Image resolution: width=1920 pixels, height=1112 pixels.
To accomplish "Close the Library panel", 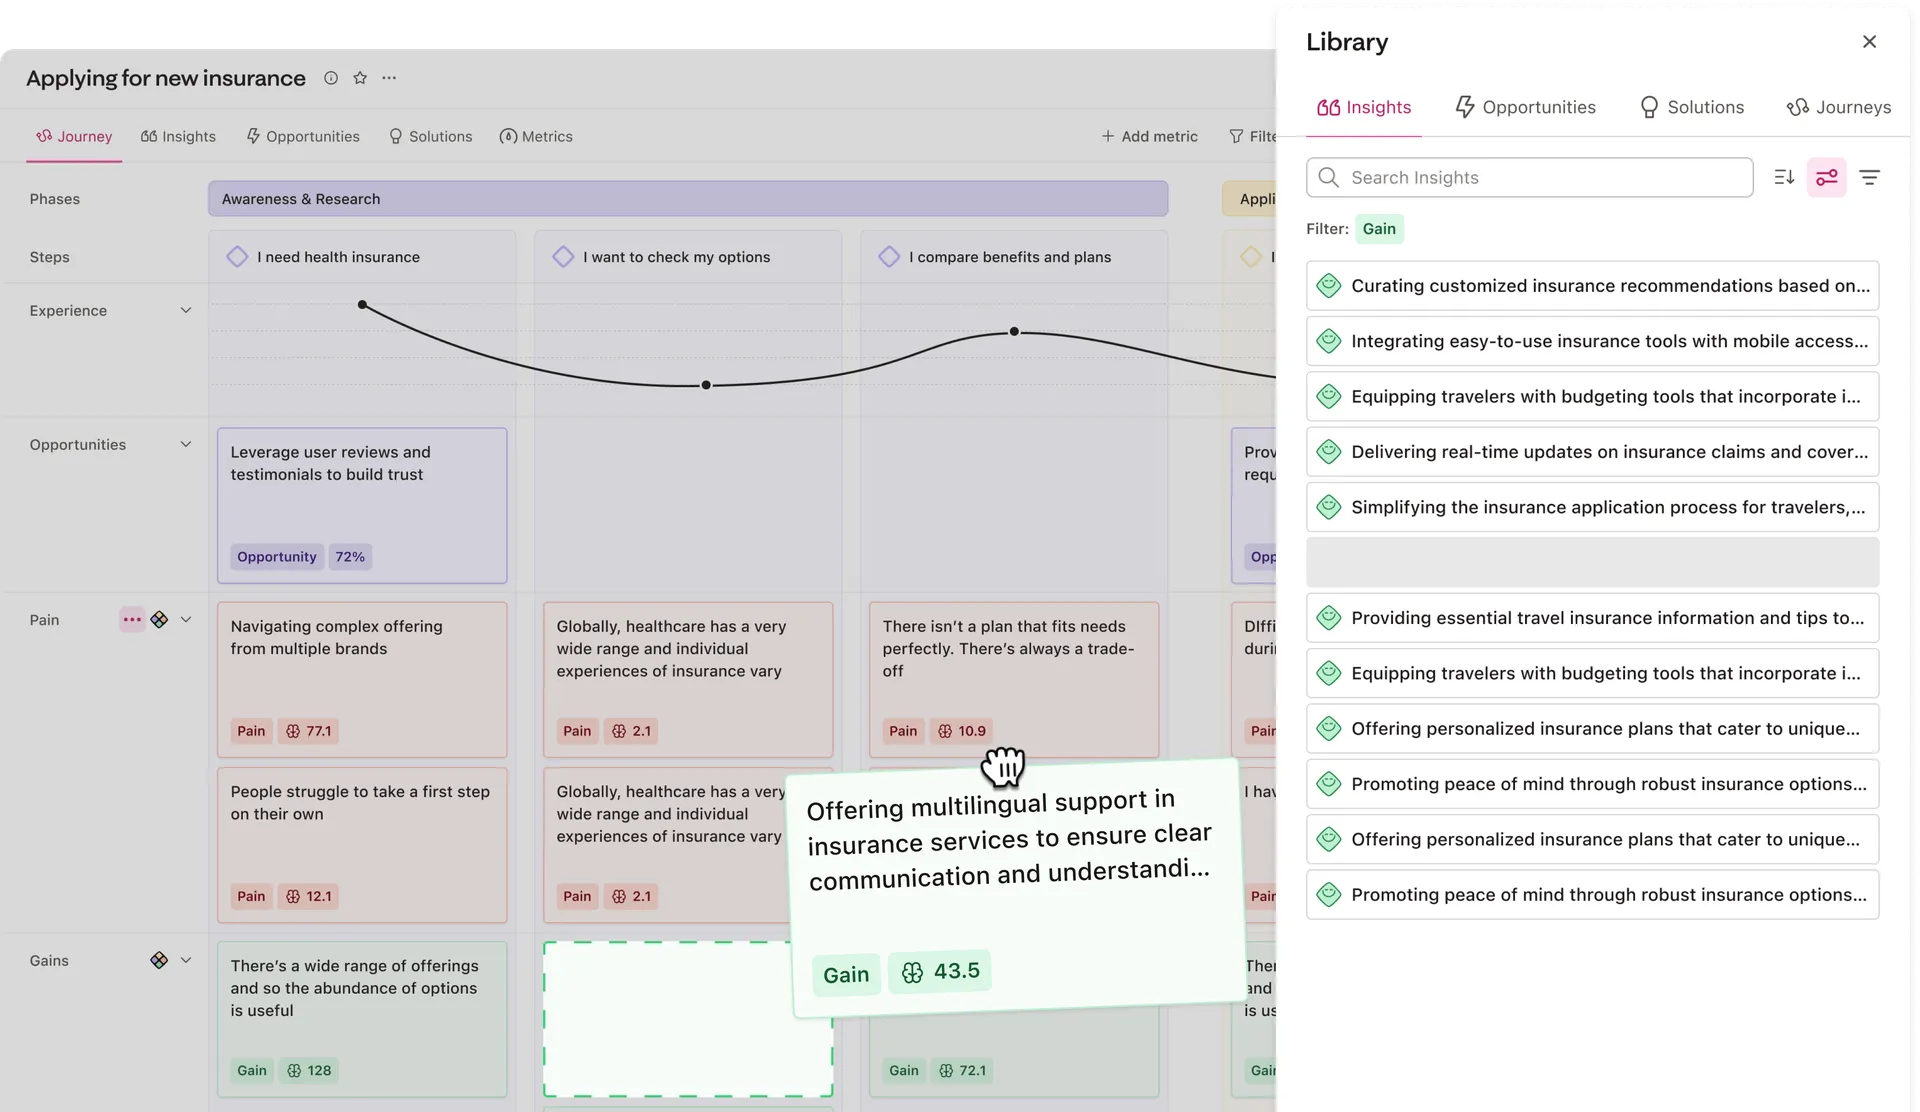I will [1869, 42].
